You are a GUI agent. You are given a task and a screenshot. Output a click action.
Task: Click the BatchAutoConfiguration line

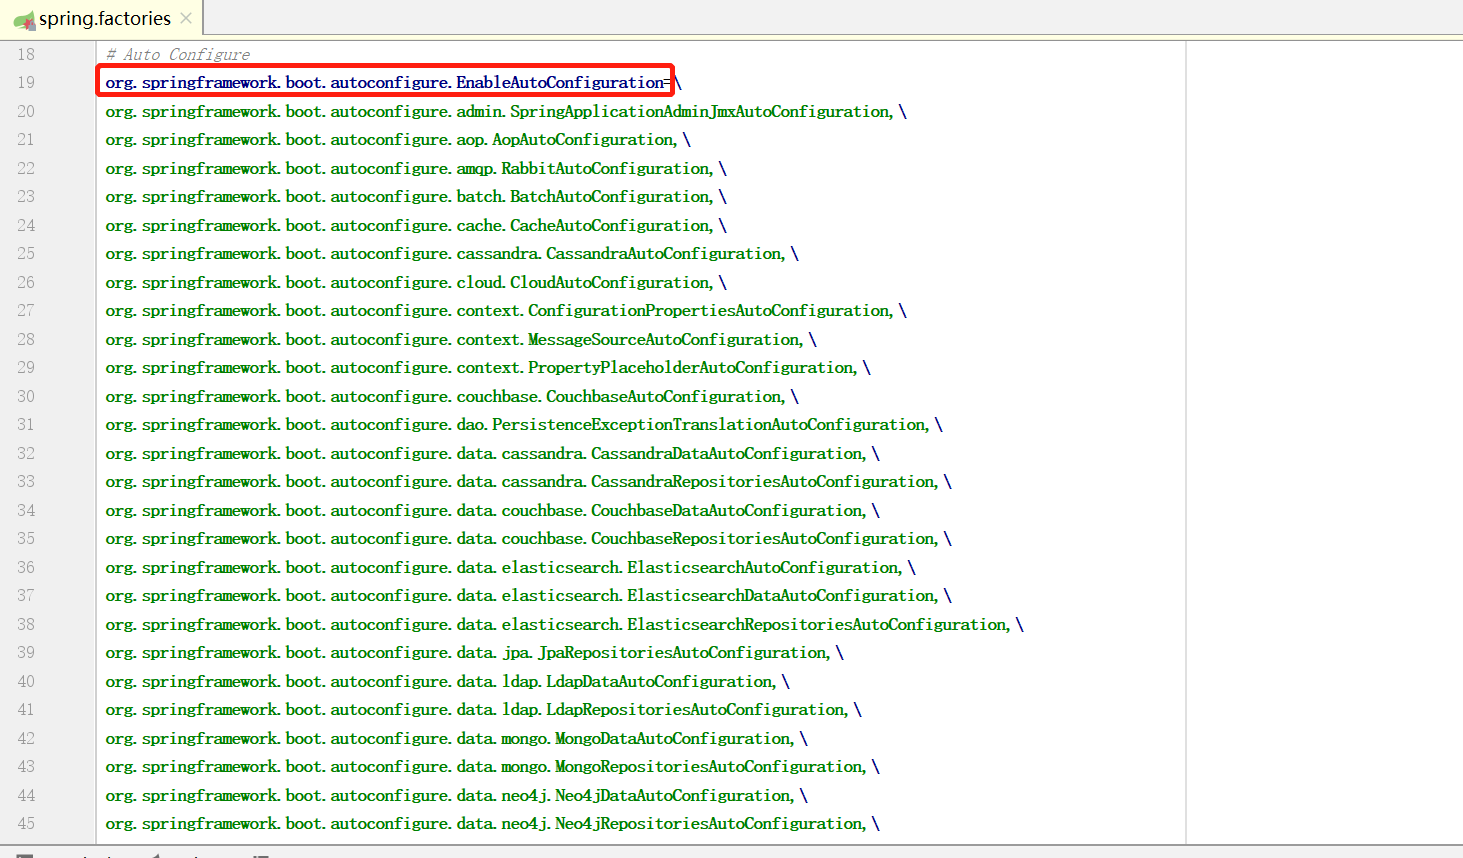coord(416,196)
